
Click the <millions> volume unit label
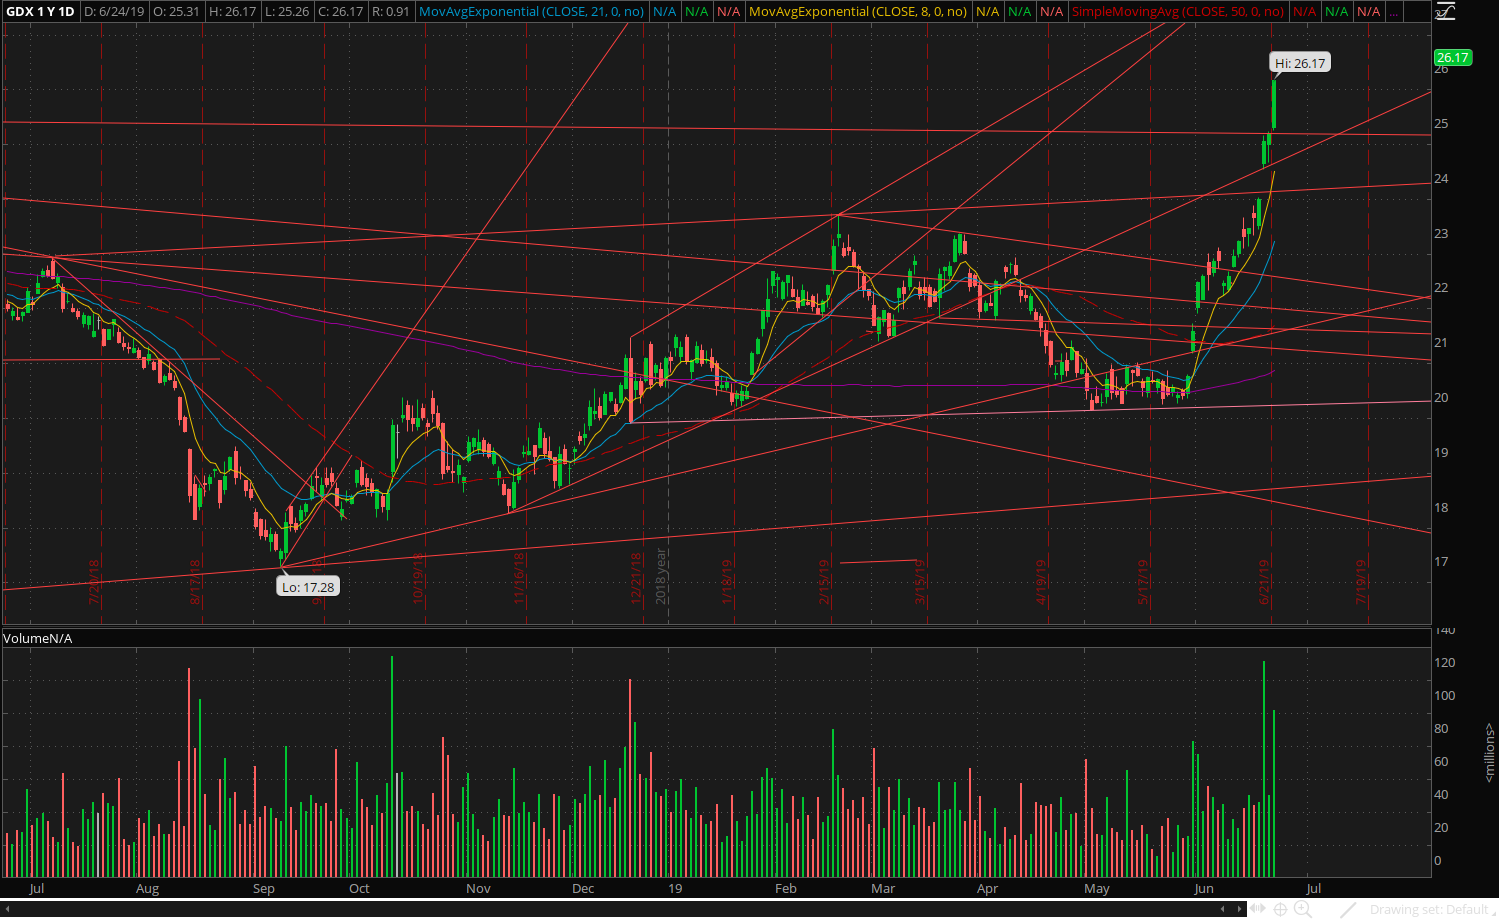tap(1489, 752)
